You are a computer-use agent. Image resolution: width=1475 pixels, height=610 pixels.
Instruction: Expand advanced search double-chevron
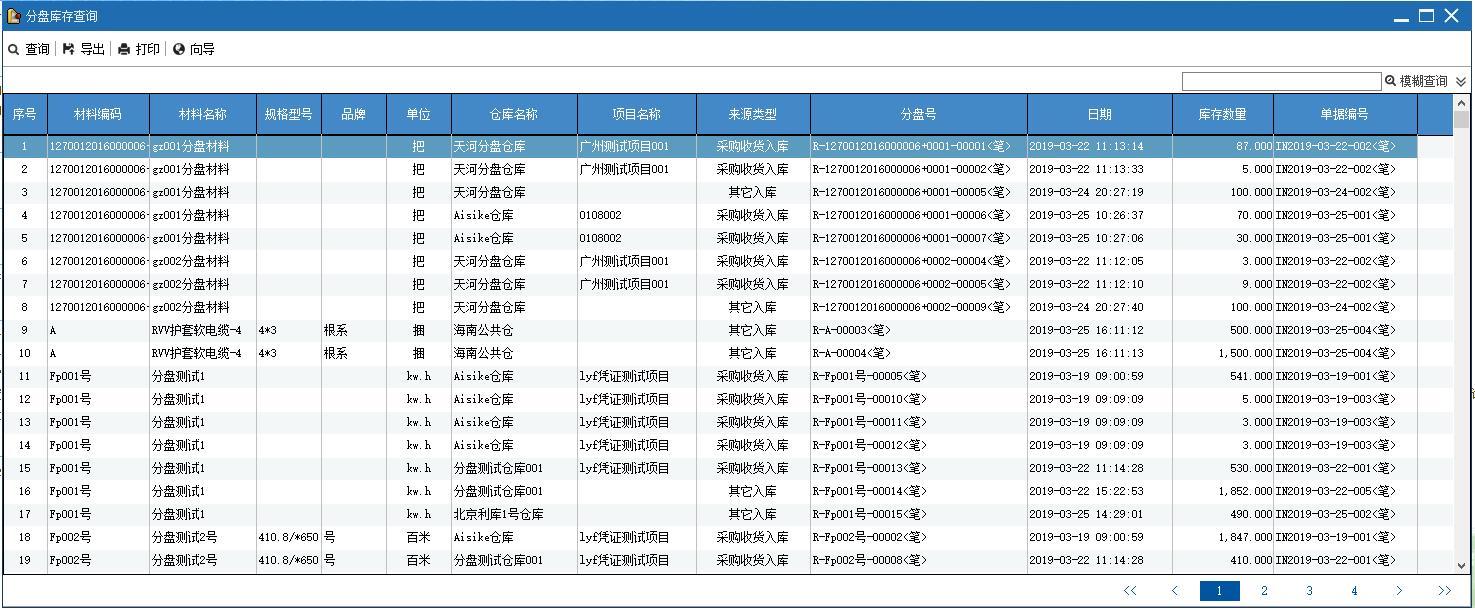pyautogui.click(x=1461, y=82)
